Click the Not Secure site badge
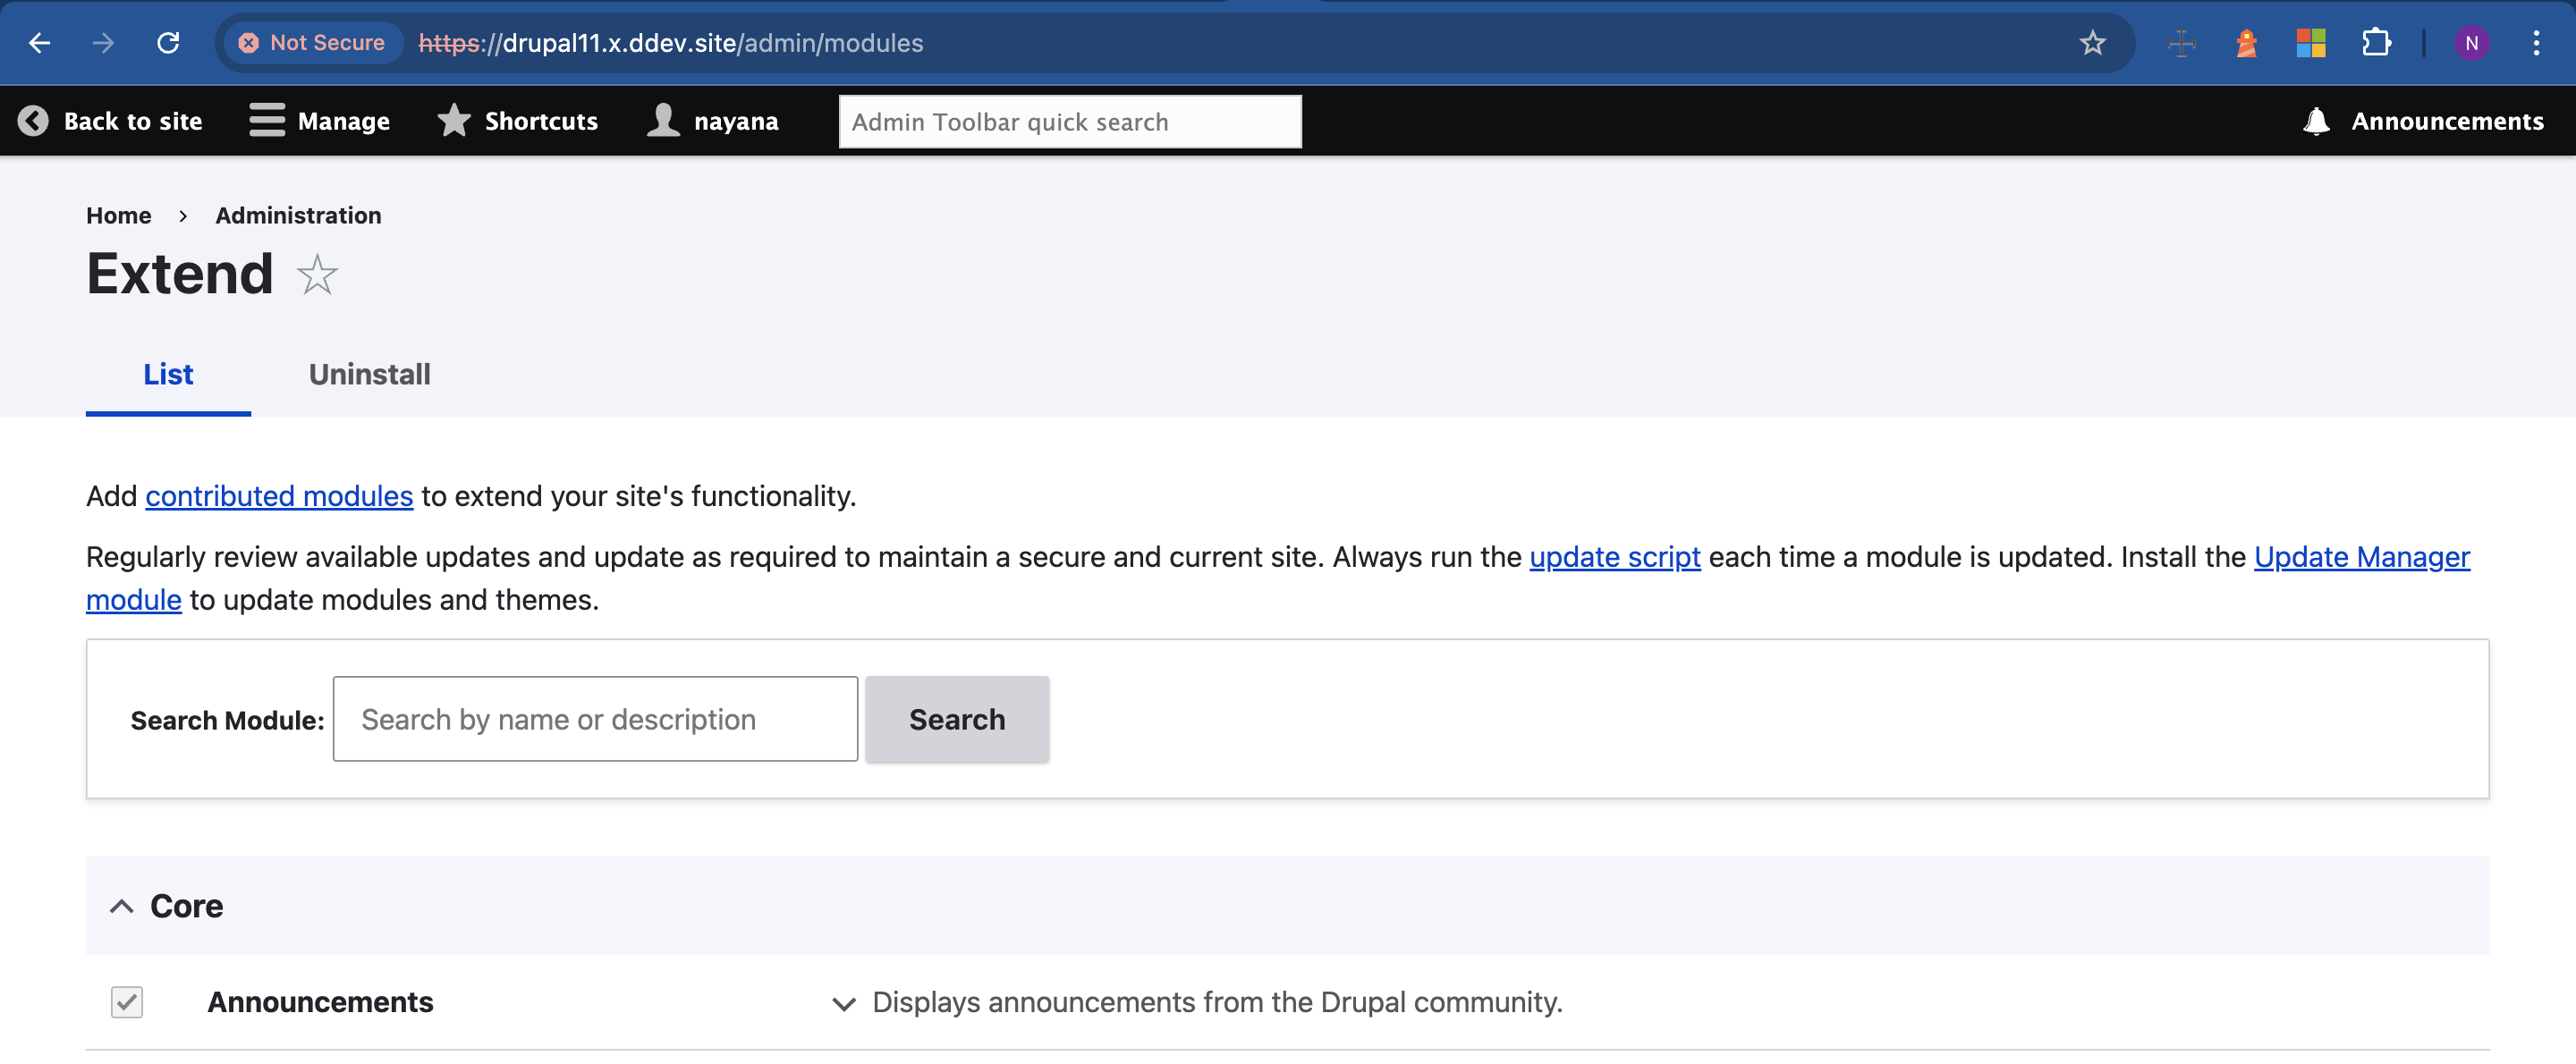 pyautogui.click(x=312, y=43)
